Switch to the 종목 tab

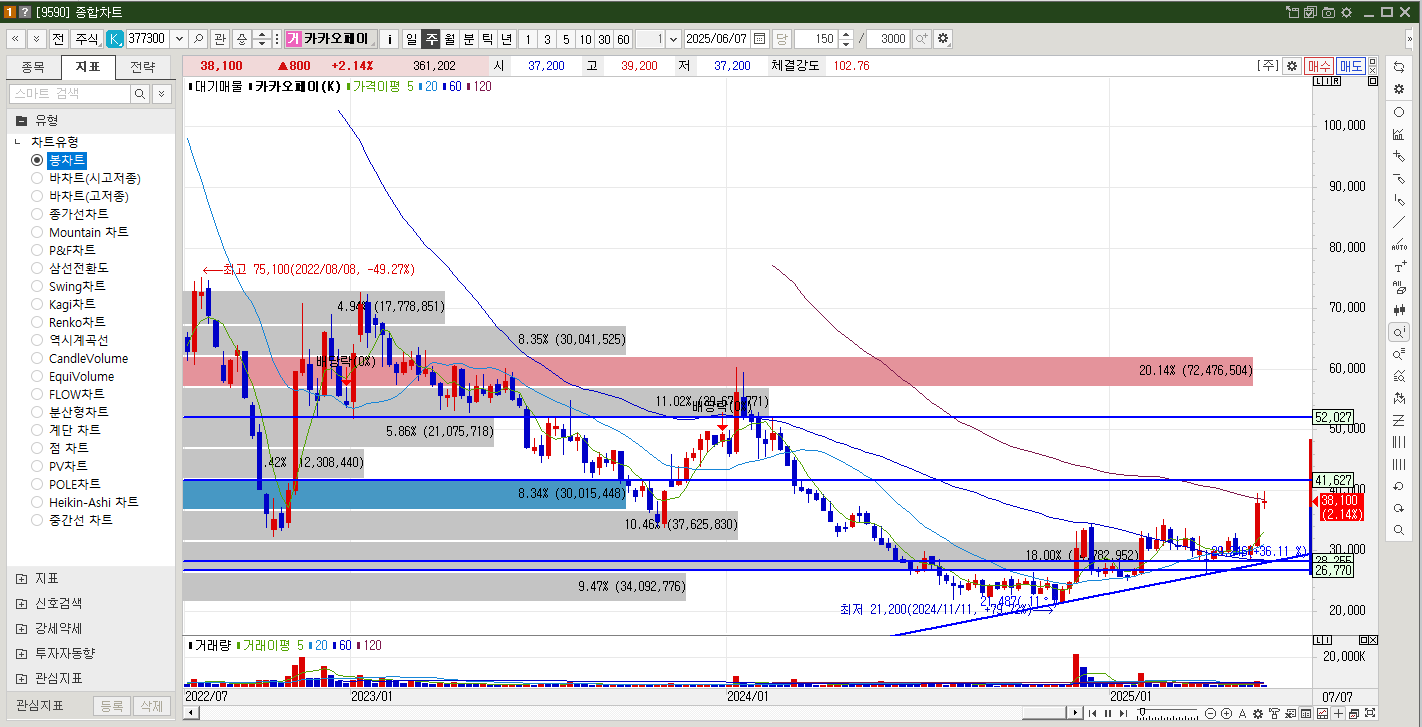click(33, 67)
